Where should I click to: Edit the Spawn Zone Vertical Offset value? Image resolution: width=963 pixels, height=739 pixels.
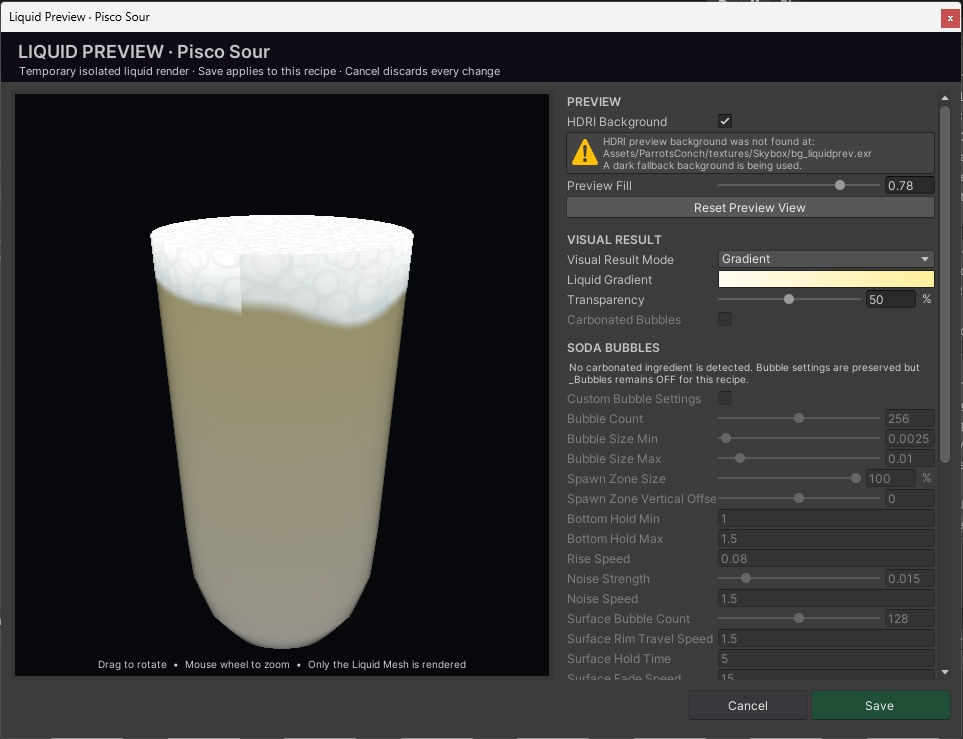(910, 498)
